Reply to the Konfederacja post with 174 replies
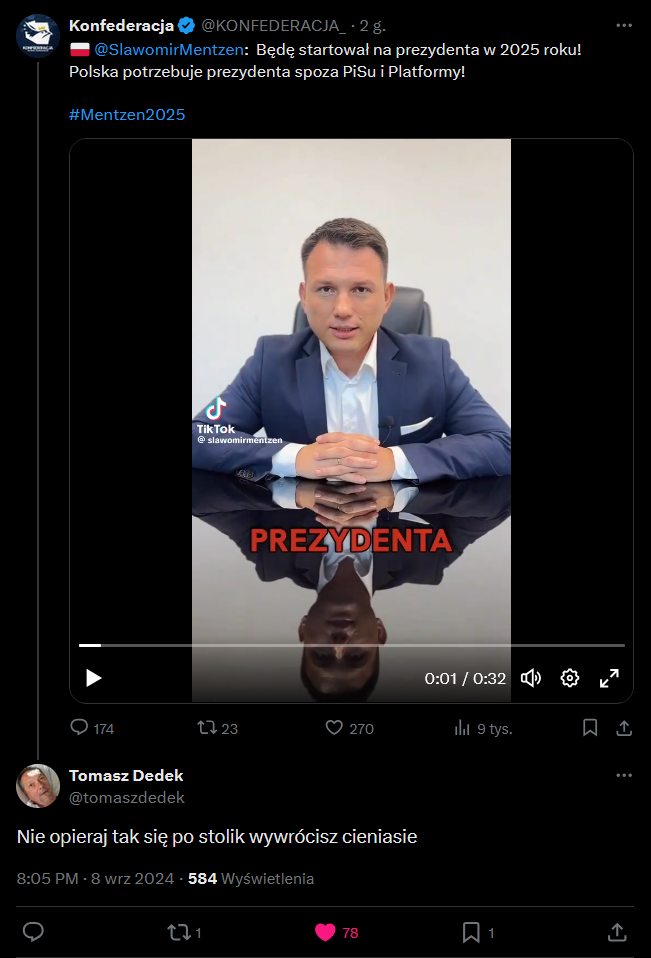This screenshot has height=958, width=651. [79, 727]
